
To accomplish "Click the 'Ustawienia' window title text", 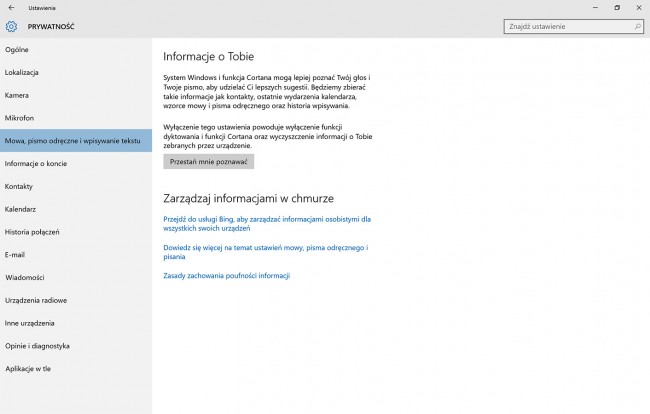I will (42, 8).
